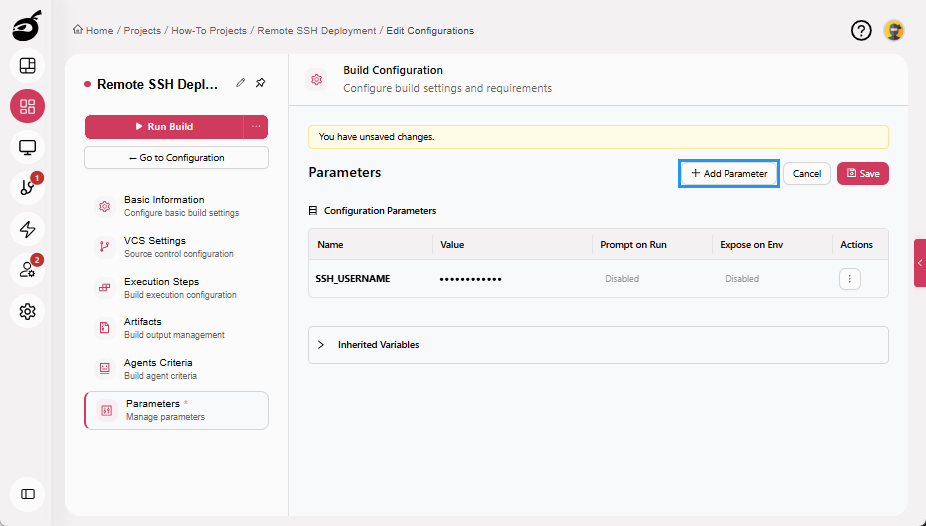
Task: Open the Basic Information section
Action: tap(176, 206)
